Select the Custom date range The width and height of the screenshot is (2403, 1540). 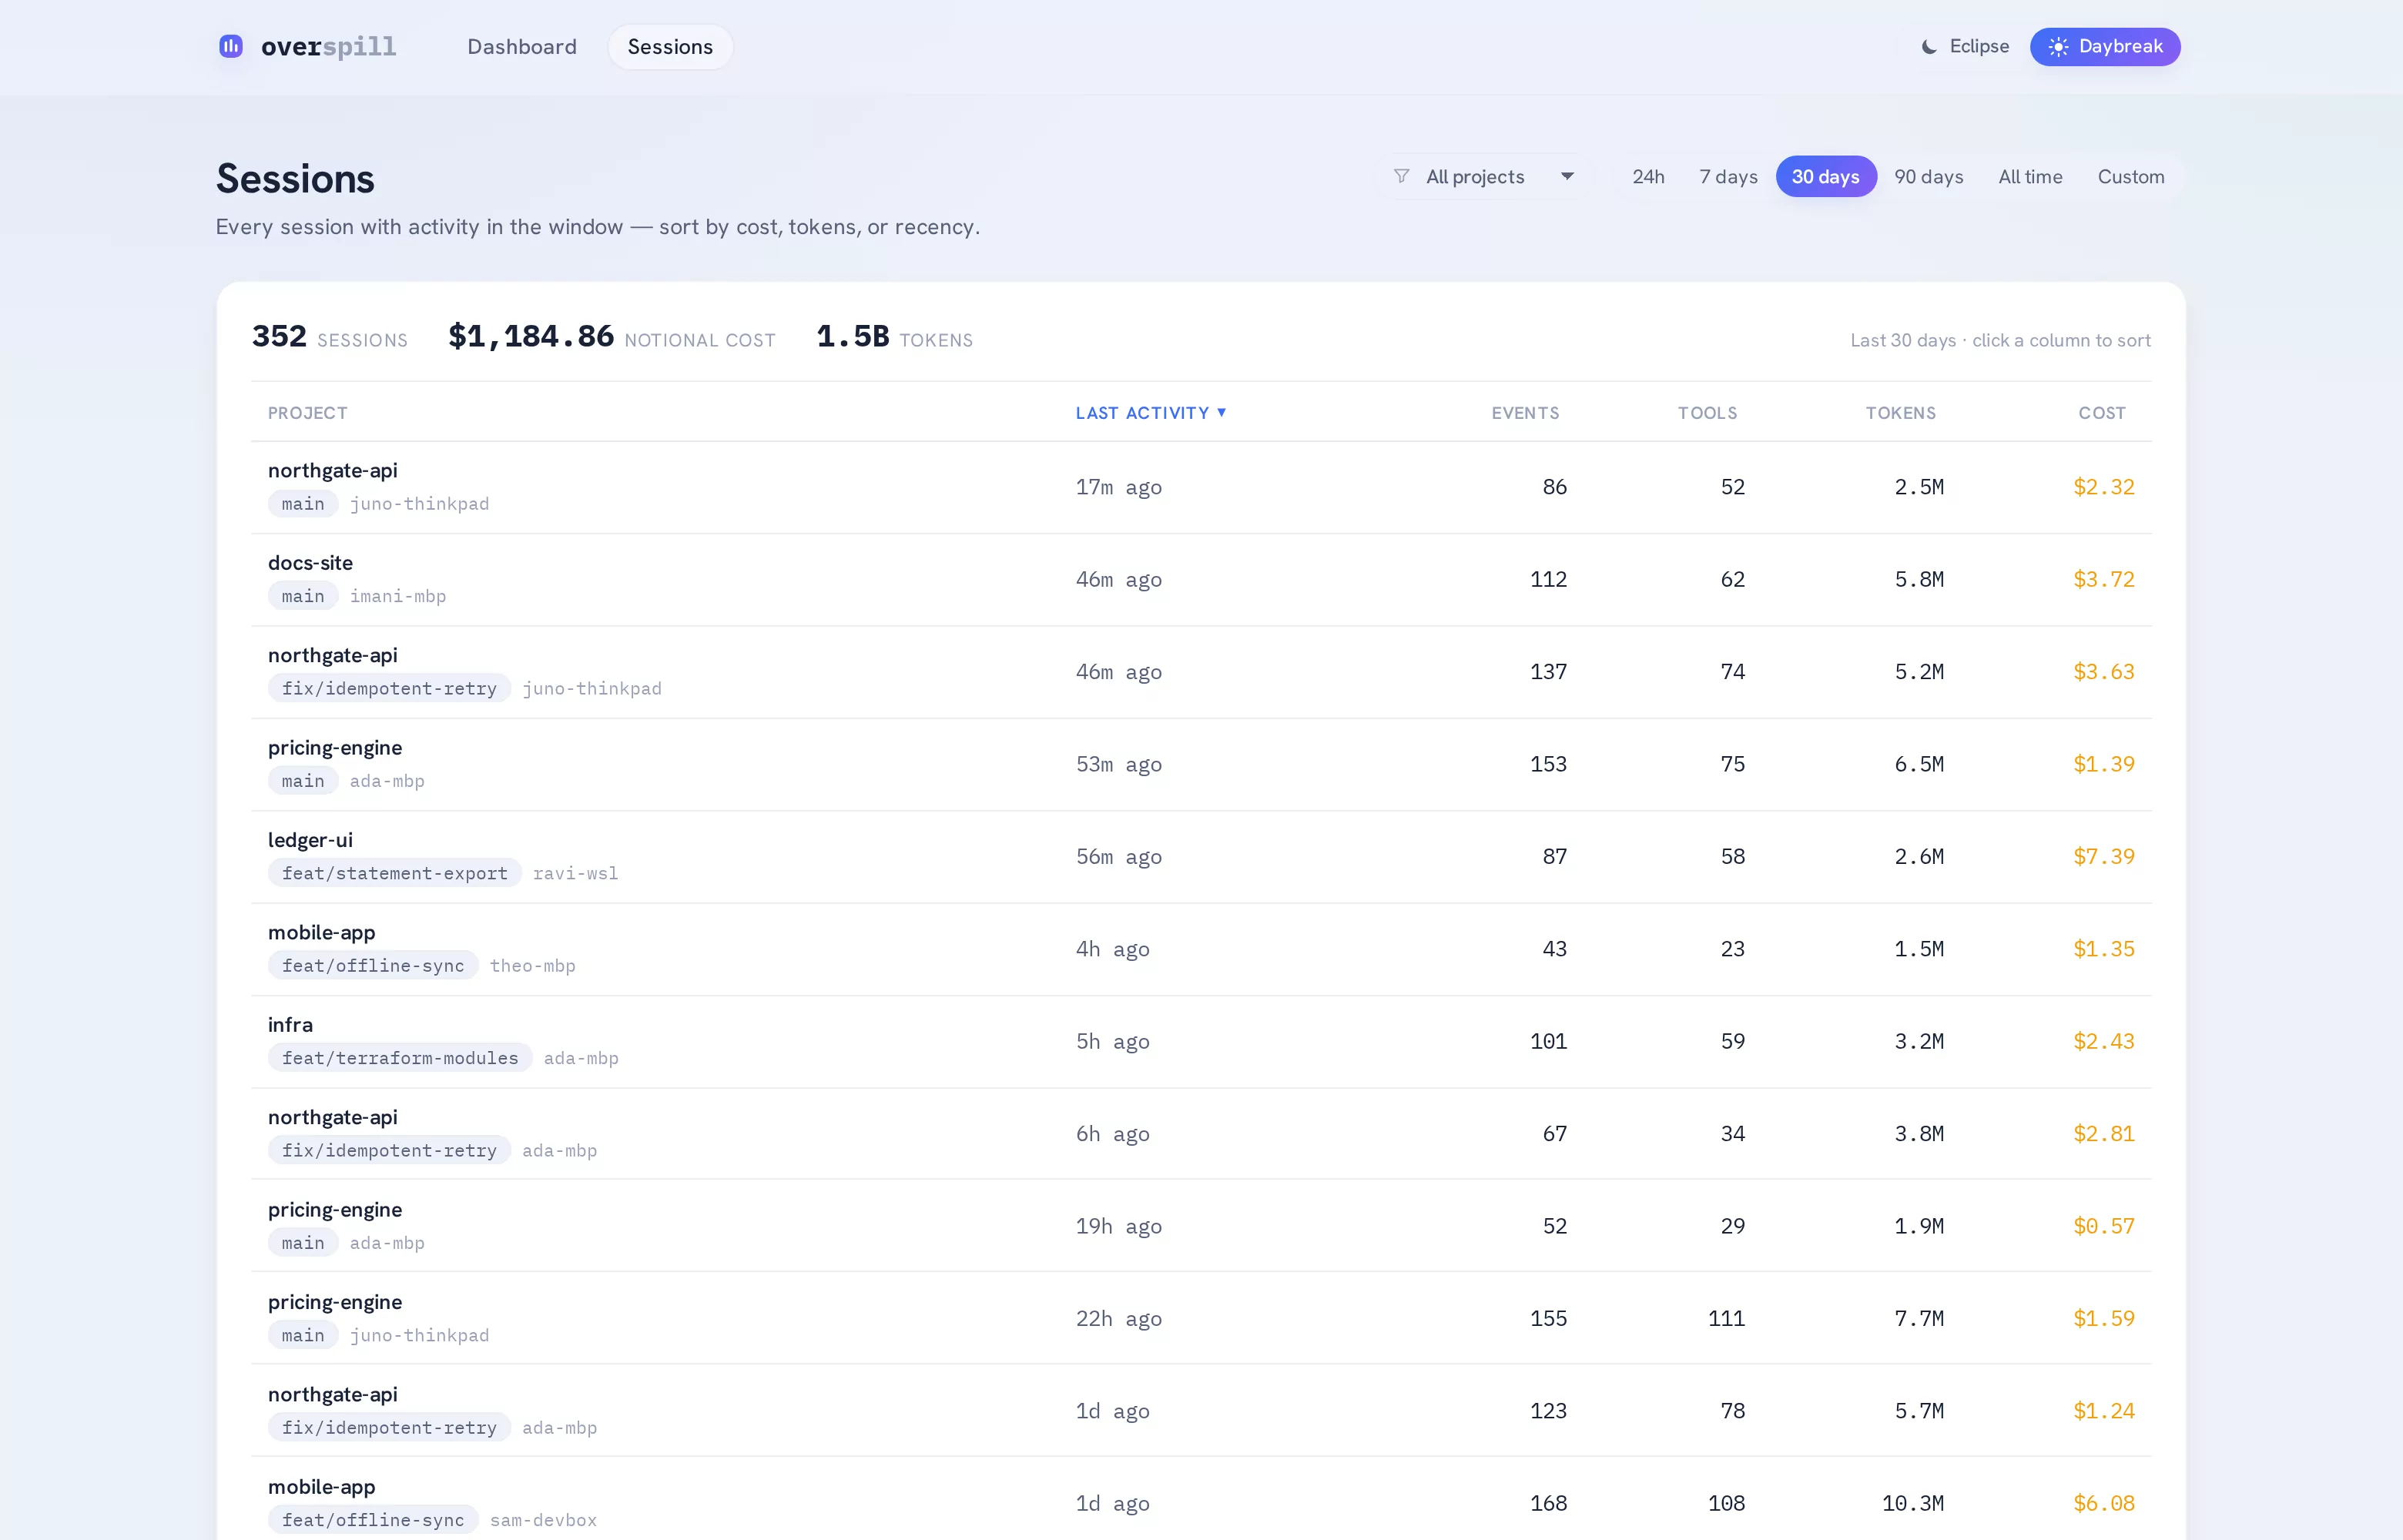[x=2130, y=176]
